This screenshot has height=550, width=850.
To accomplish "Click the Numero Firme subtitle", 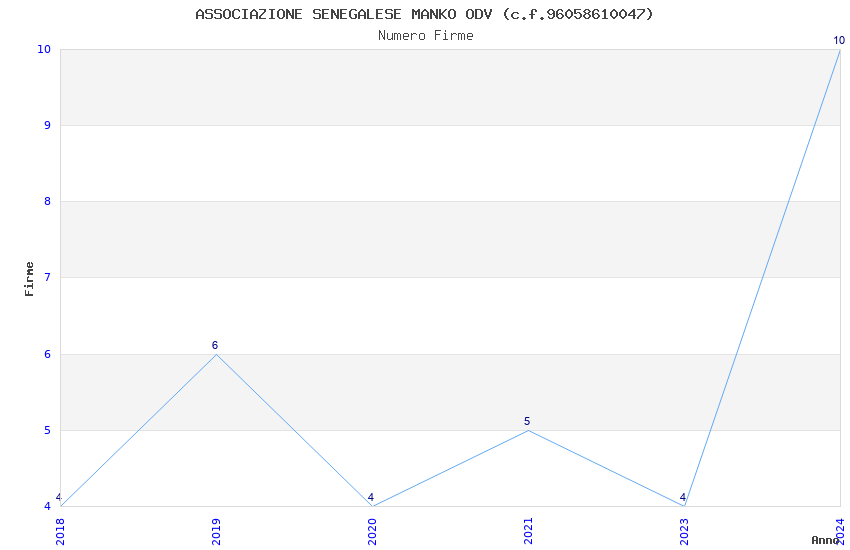I will [x=426, y=35].
